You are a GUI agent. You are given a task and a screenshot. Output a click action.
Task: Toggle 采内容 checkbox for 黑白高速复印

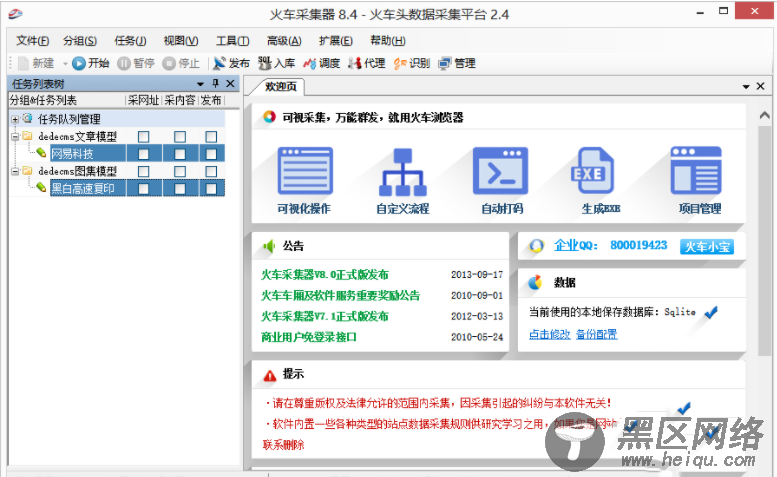point(180,188)
